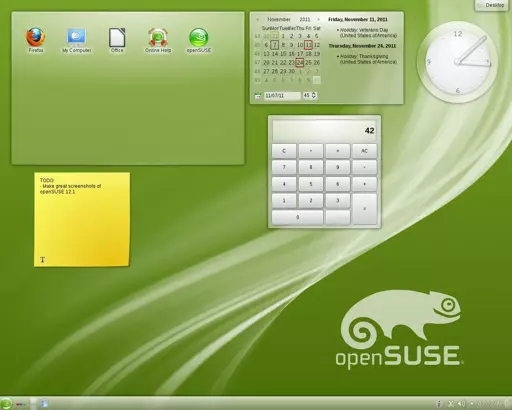The height and width of the screenshot is (410, 512).
Task: Adjust the week number 45 spinner
Action: [x=310, y=96]
